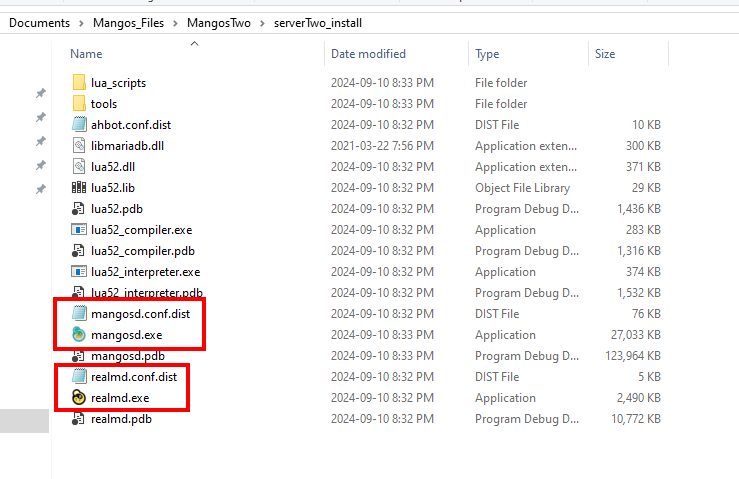Image resolution: width=739 pixels, height=479 pixels.
Task: Click the pin icon beside lua52.lib row
Action: coord(41,190)
